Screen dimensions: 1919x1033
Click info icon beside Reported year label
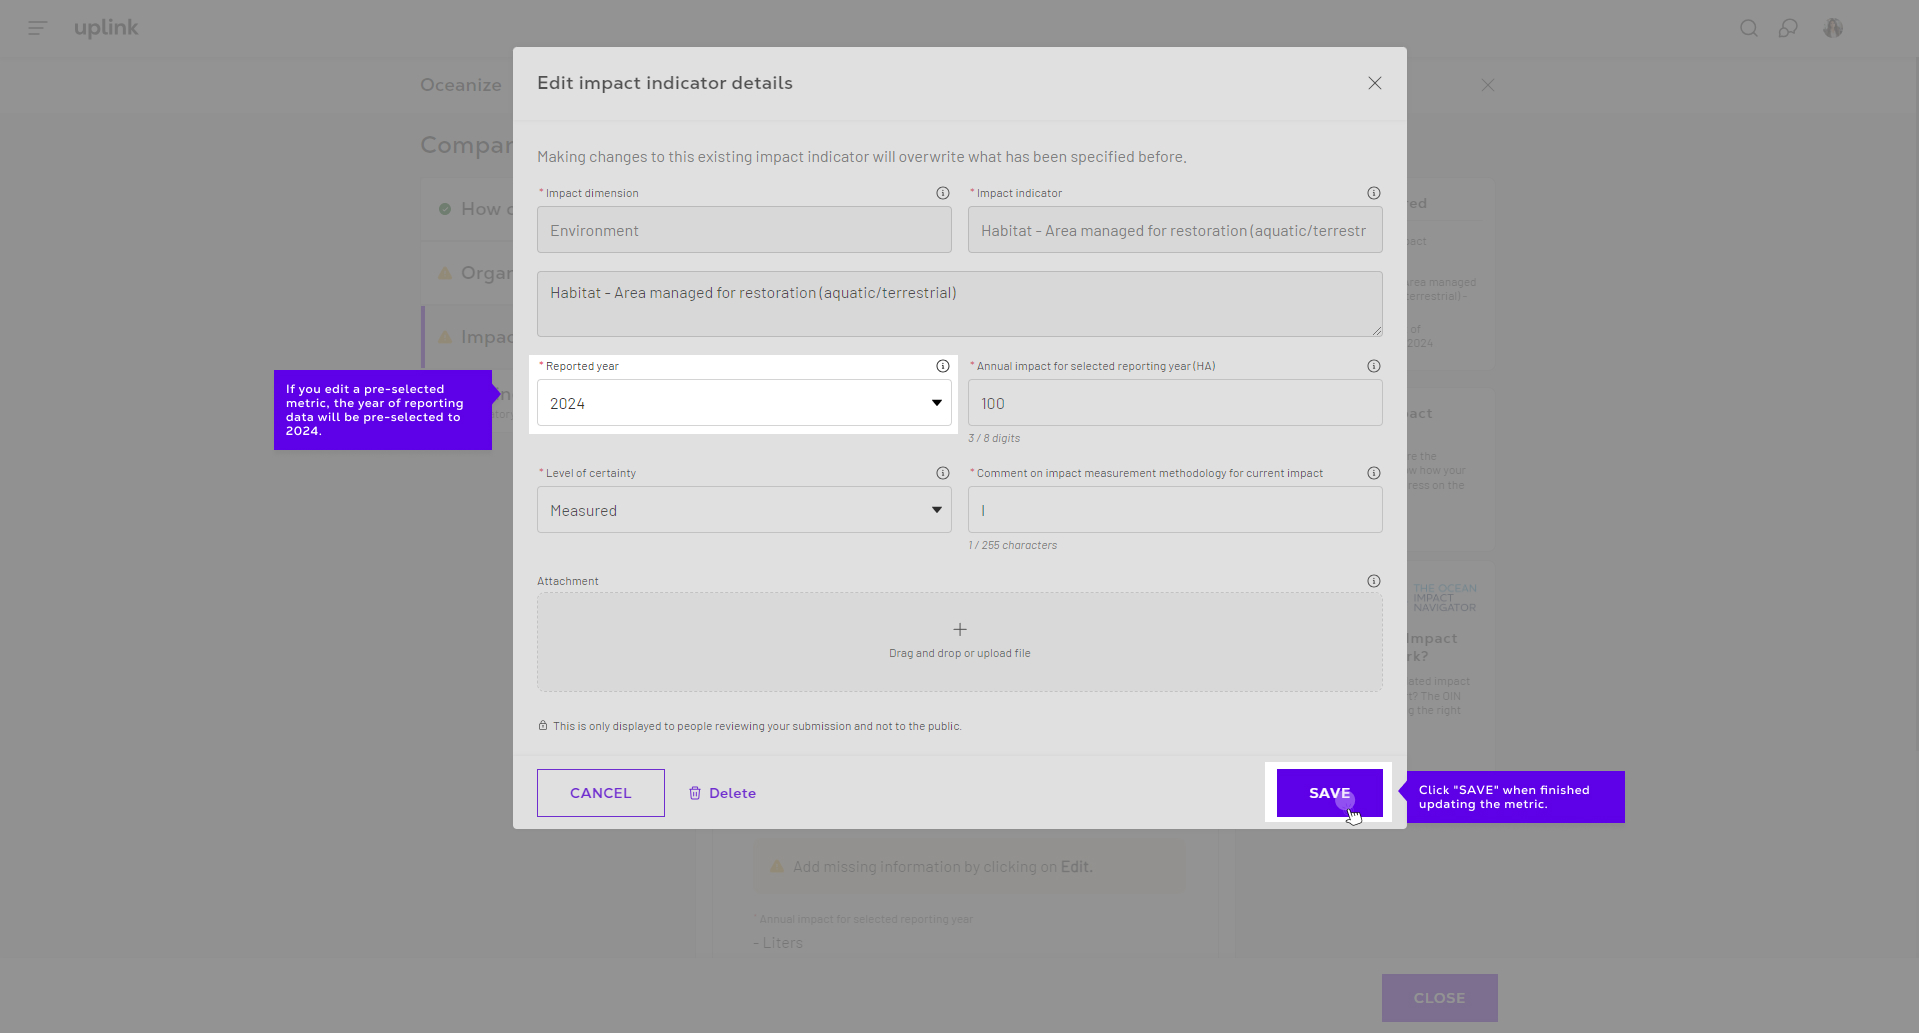942,366
